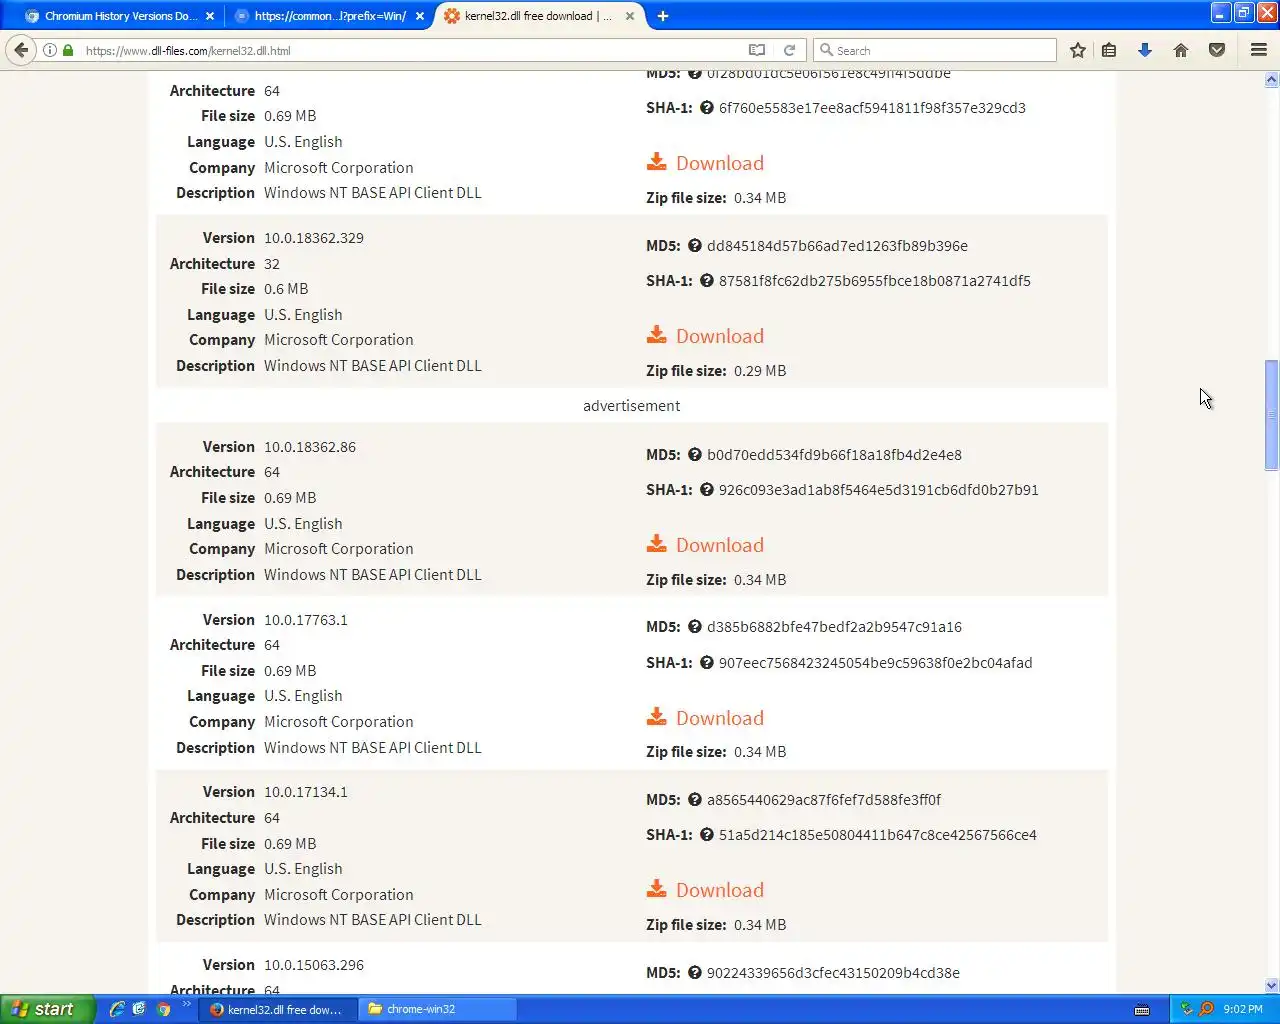Save page to Pocket icon
The width and height of the screenshot is (1280, 1024).
(x=1217, y=50)
